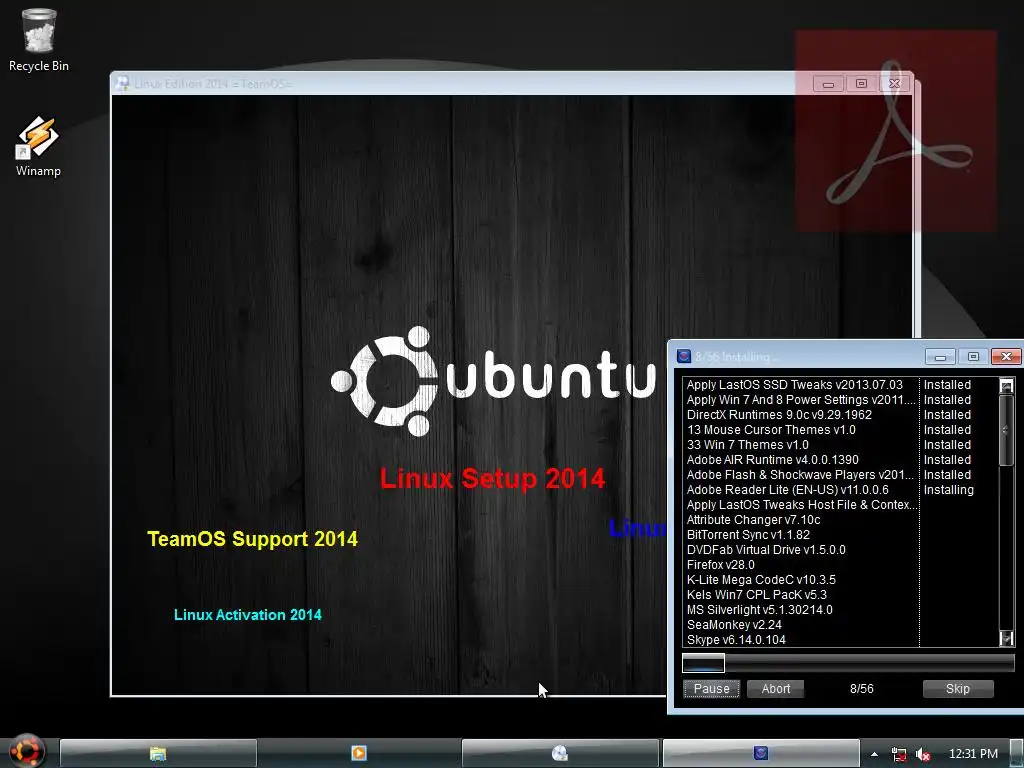The image size is (1024, 768).
Task: Click the 12:31 PM clock
Action: coord(973,754)
